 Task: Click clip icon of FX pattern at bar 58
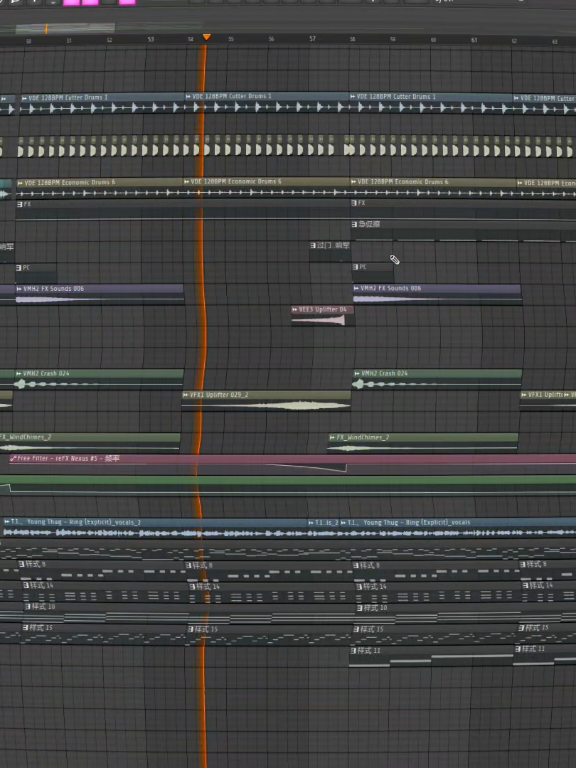(x=354, y=203)
